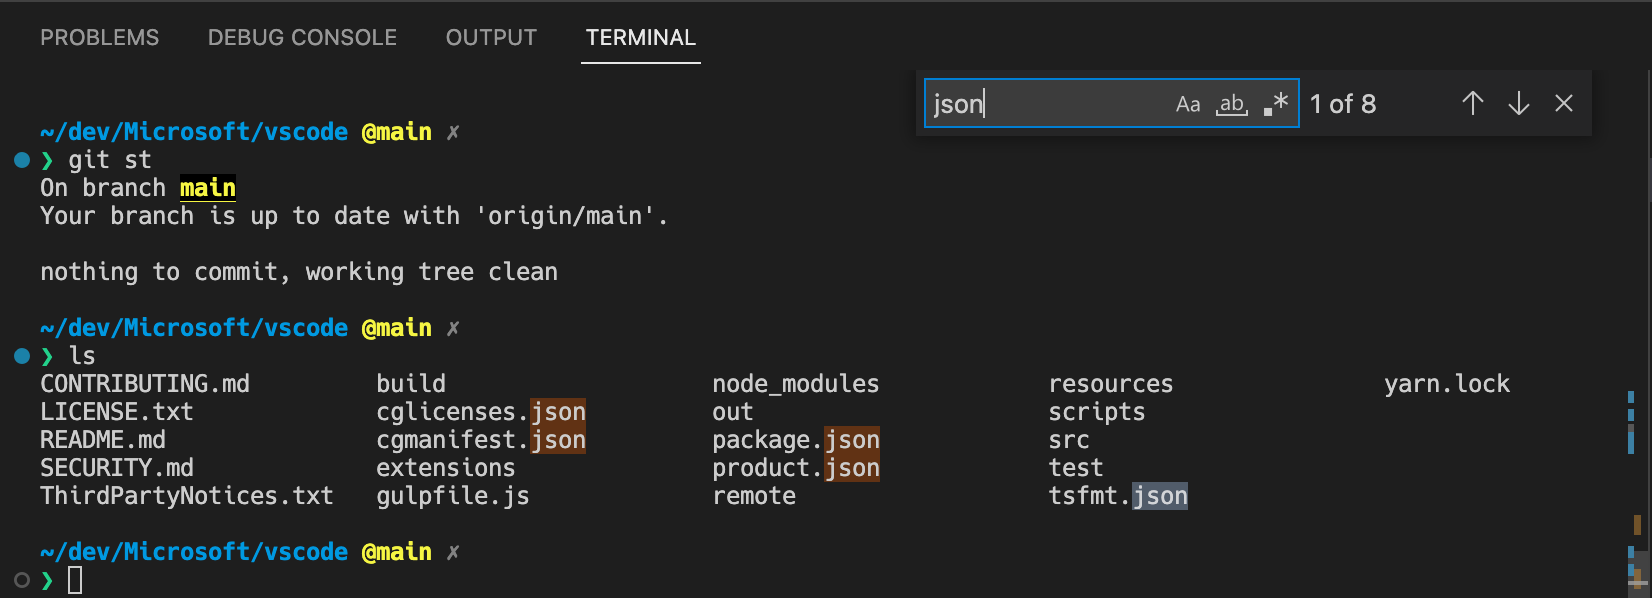Viewport: 1652px width, 598px height.
Task: Close the terminal find widget
Action: 1564,103
